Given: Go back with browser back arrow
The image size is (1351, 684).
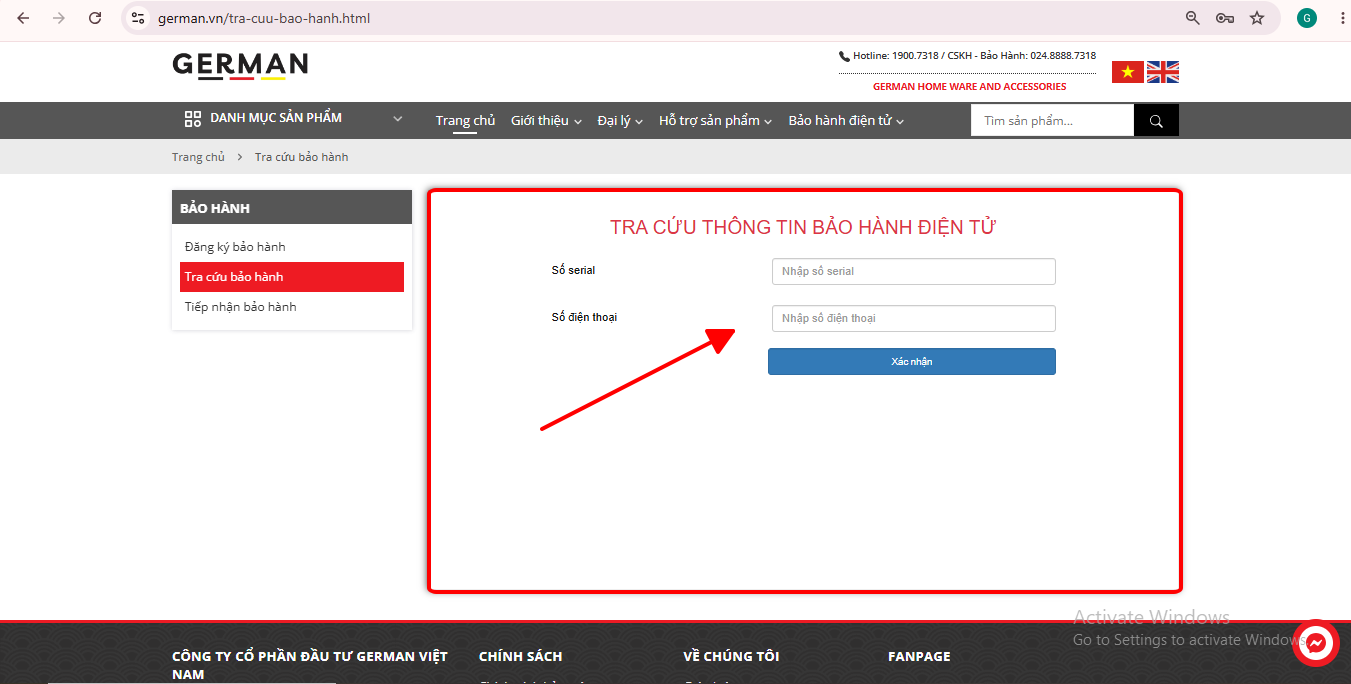Looking at the screenshot, I should (23, 18).
